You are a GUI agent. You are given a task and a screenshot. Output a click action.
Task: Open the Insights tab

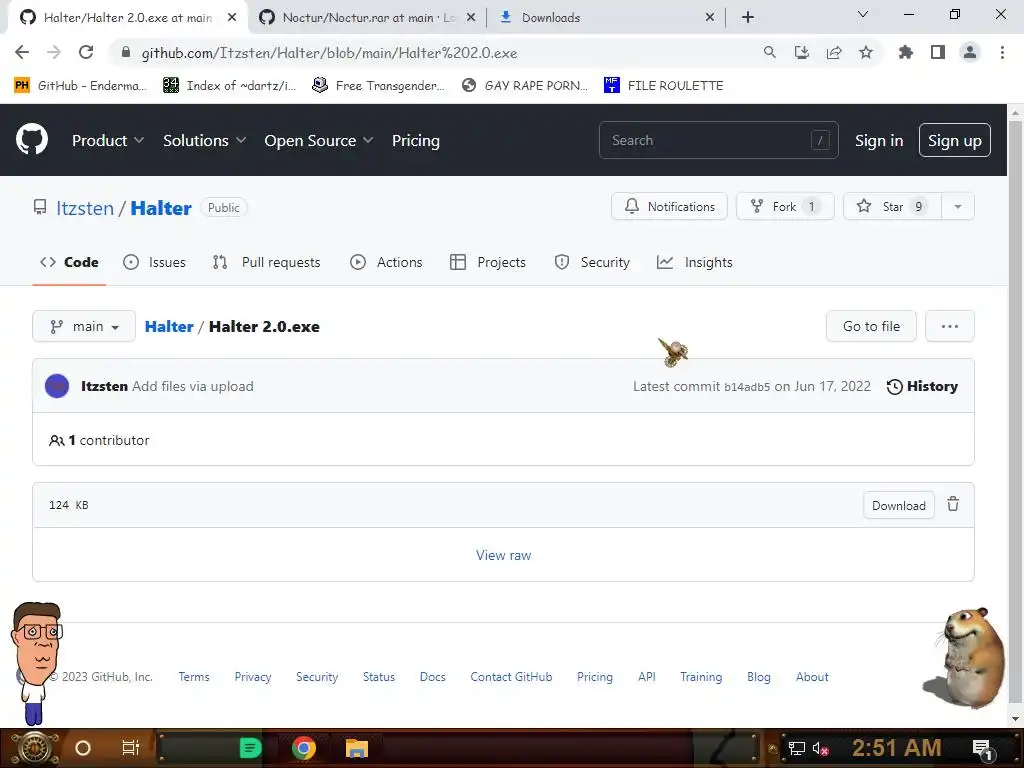(x=694, y=262)
